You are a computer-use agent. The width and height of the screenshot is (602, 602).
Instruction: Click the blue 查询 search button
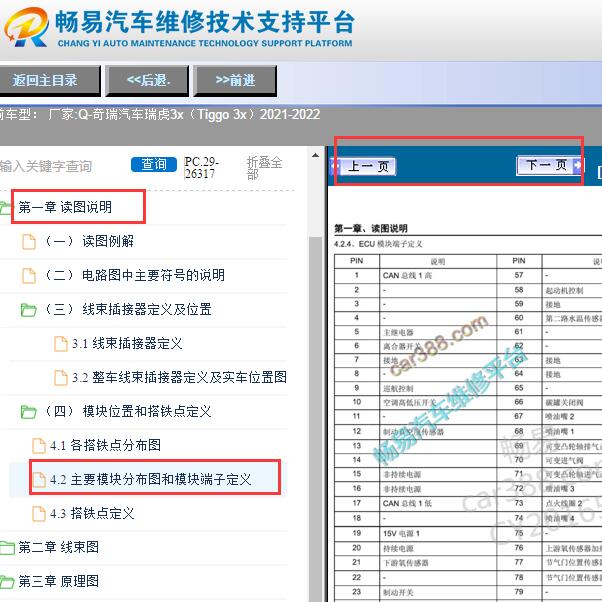tap(154, 164)
